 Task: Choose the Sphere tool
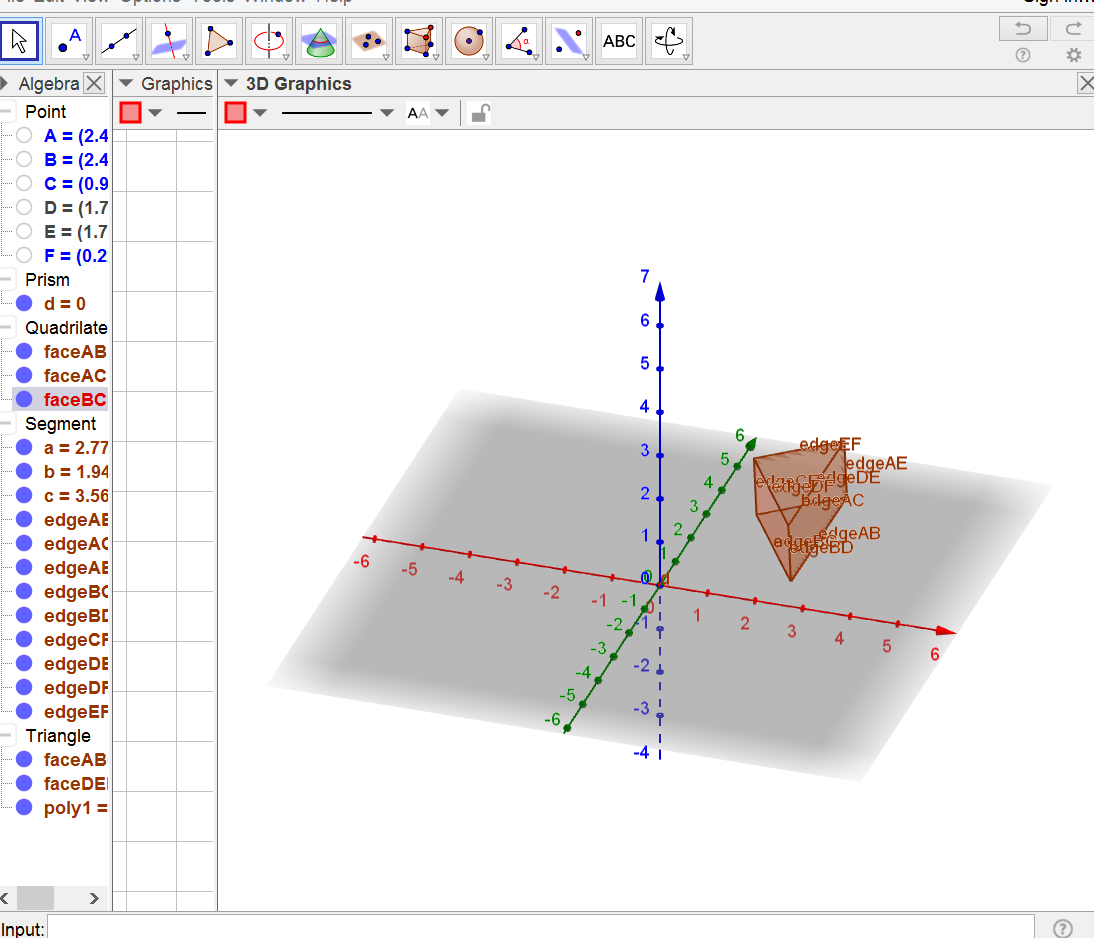click(x=468, y=41)
